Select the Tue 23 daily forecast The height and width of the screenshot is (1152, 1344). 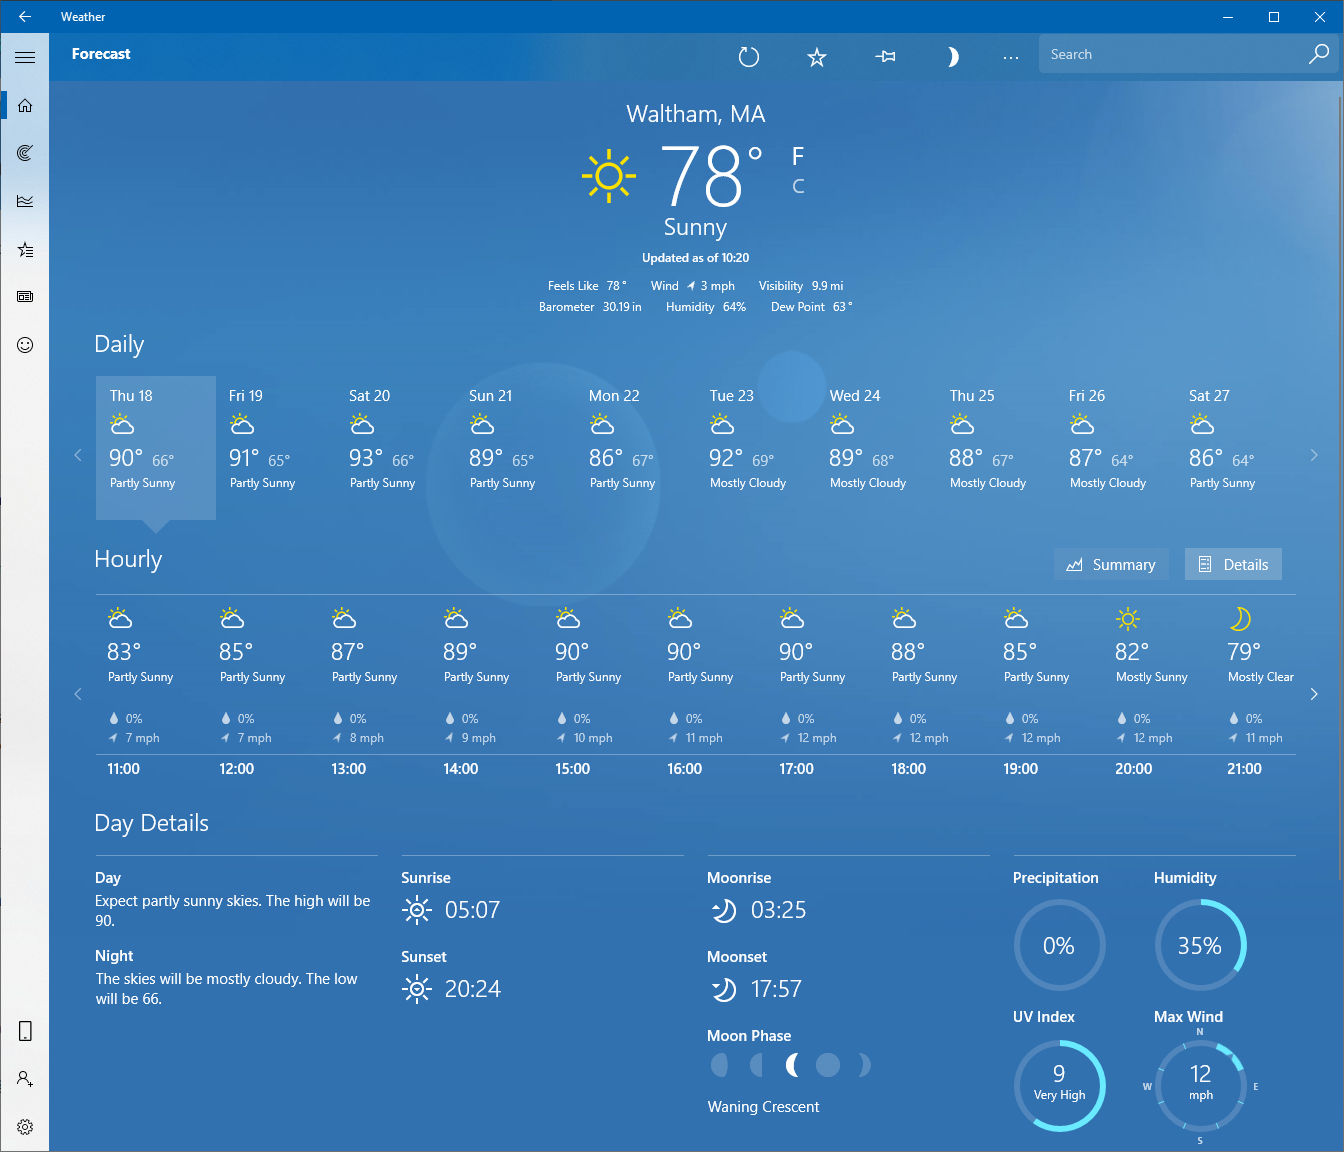pyautogui.click(x=756, y=447)
